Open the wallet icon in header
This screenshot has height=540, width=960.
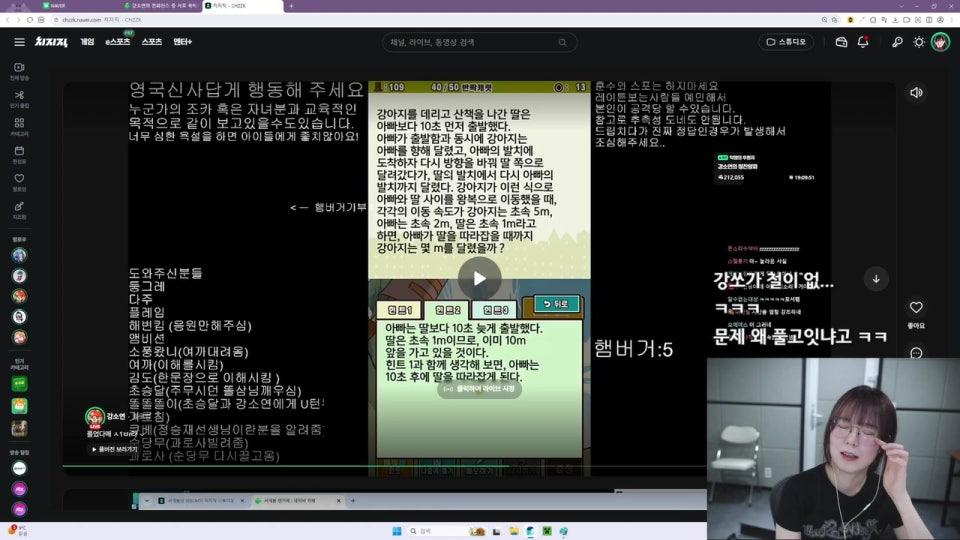click(841, 42)
